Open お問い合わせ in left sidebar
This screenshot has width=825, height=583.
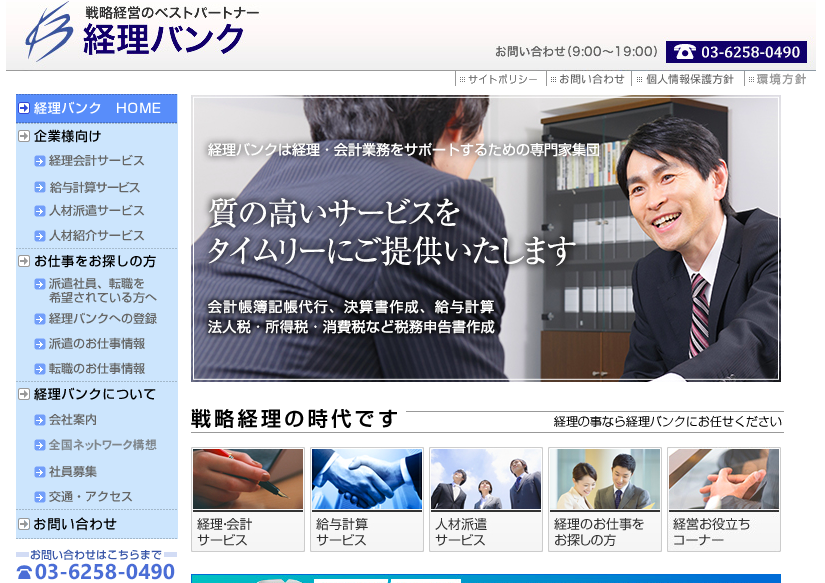(75, 524)
